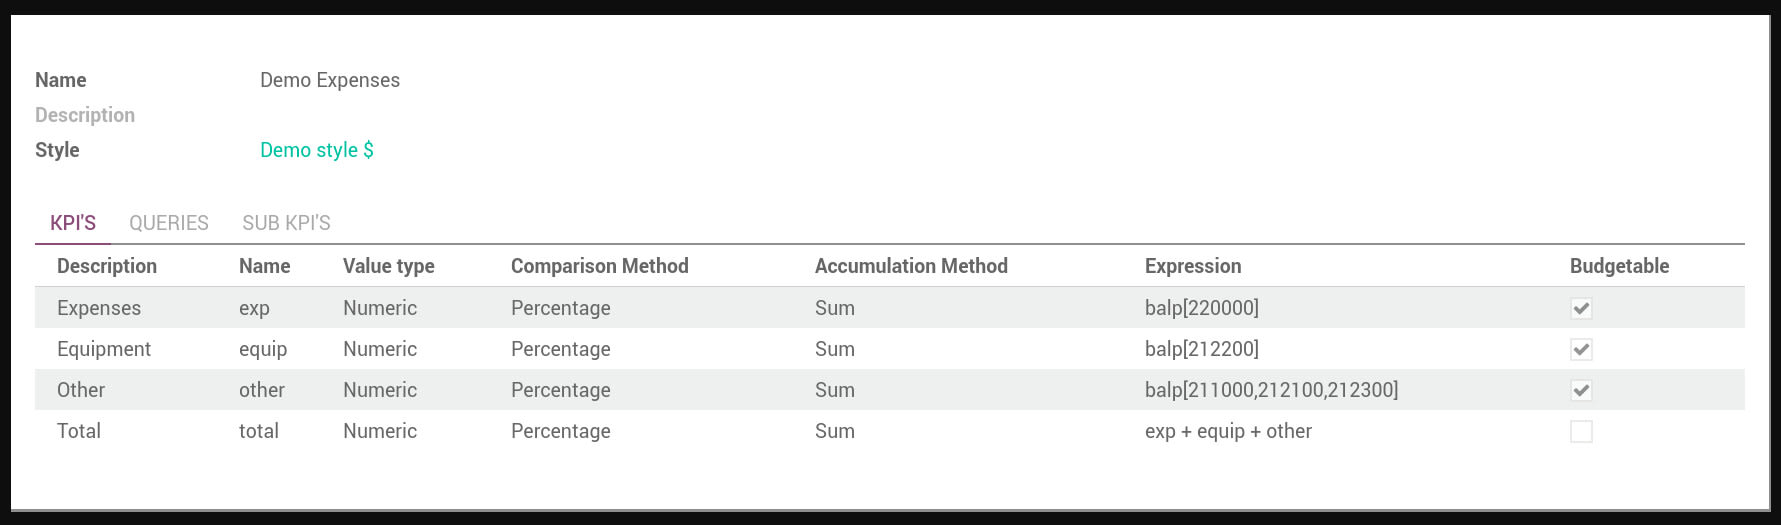
Task: Toggle Budgetable checkbox for Expenses row
Action: point(1580,308)
